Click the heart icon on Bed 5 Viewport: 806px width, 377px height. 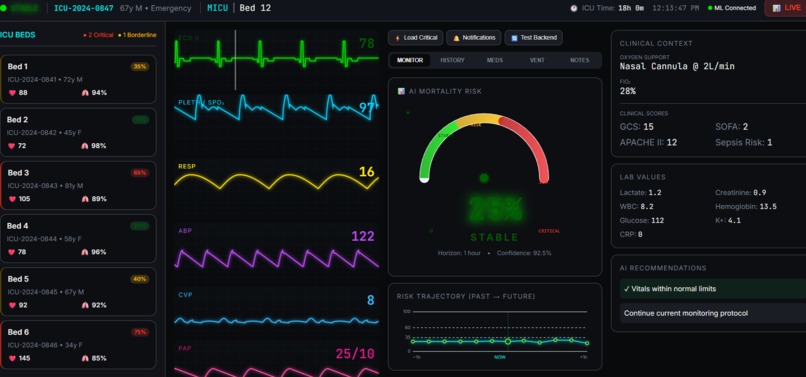pyautogui.click(x=11, y=305)
